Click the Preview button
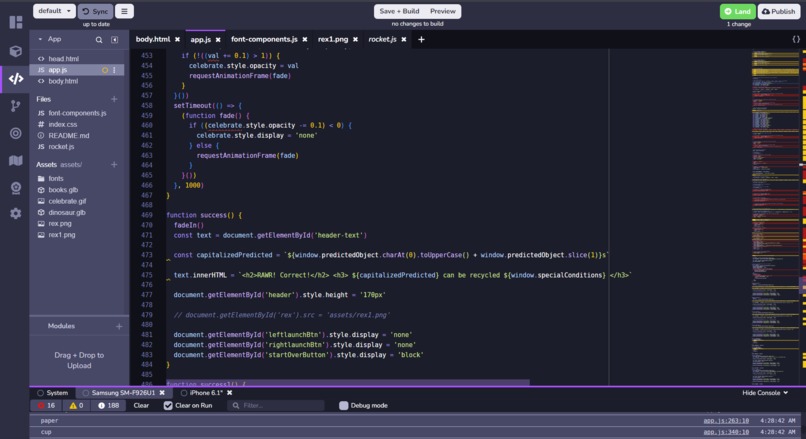806x439 pixels. [x=443, y=11]
